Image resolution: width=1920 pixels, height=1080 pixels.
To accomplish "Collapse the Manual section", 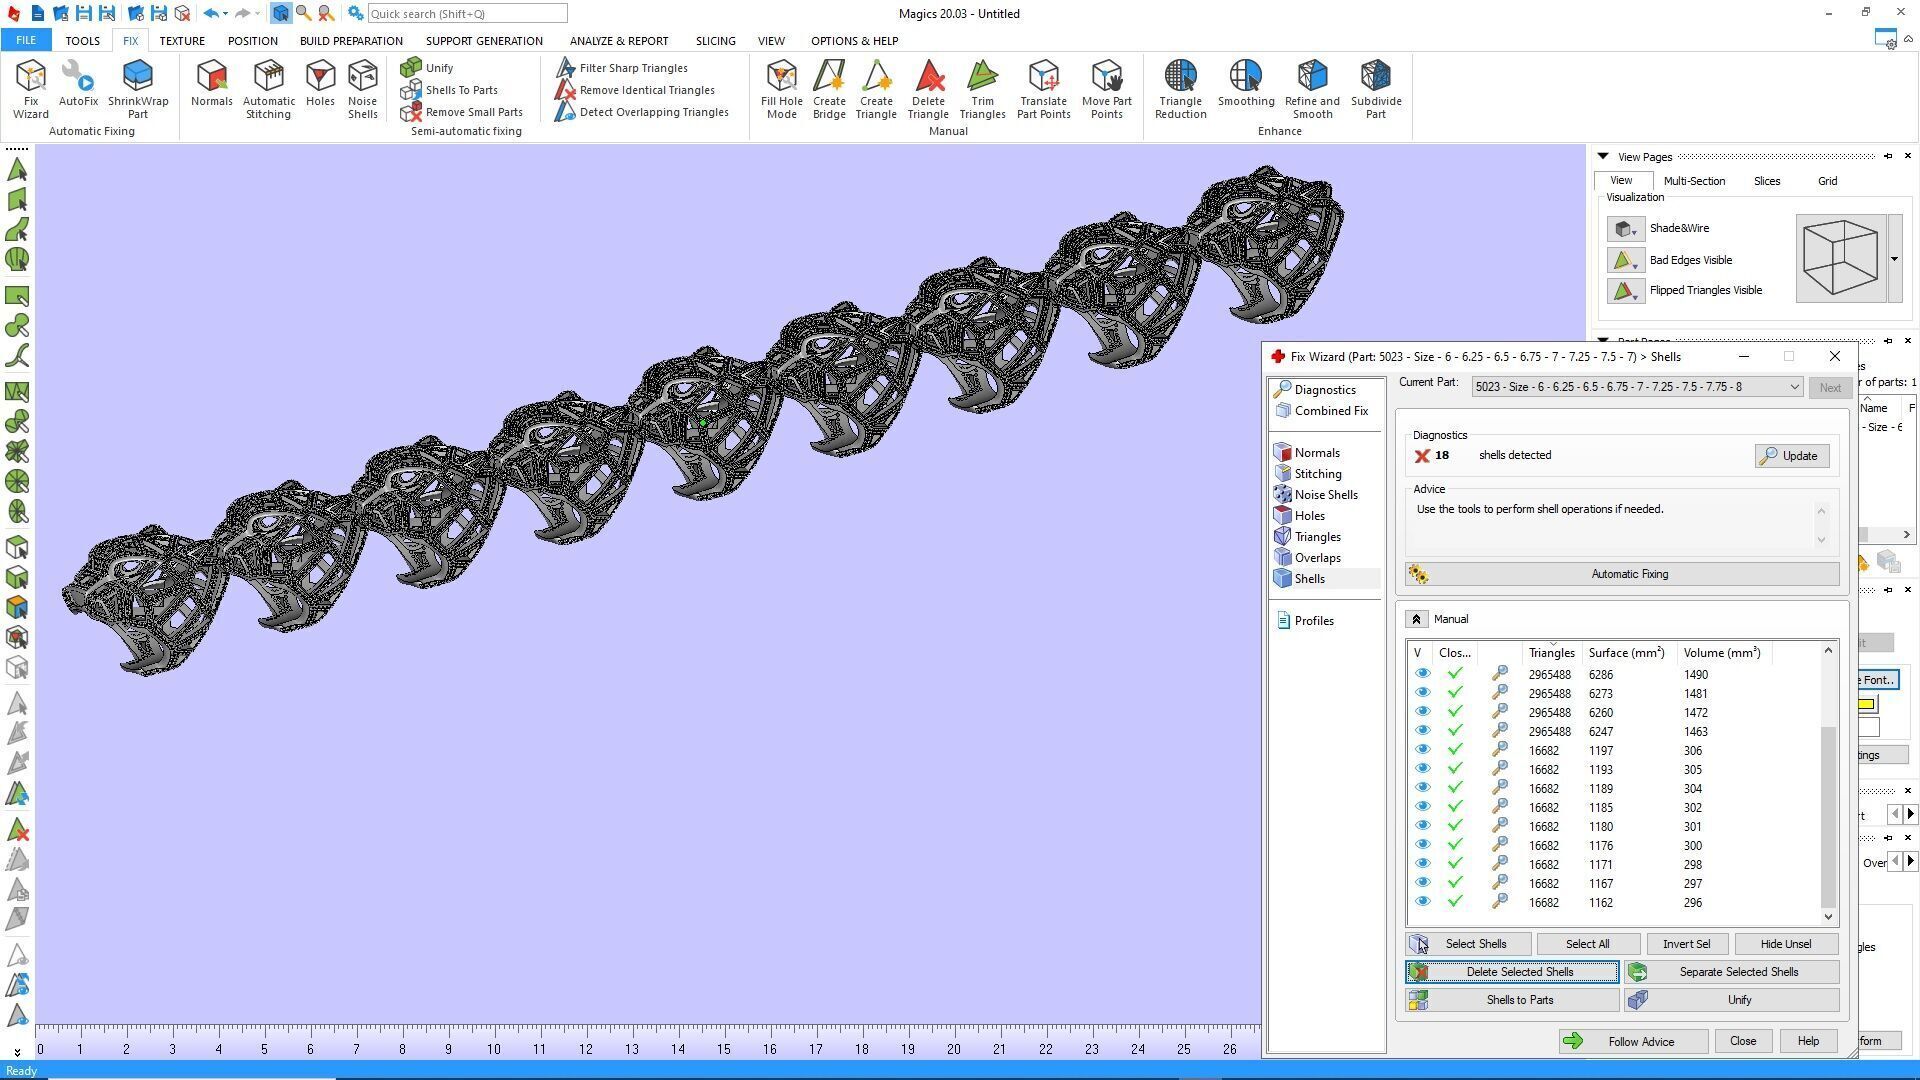I will pyautogui.click(x=1416, y=619).
